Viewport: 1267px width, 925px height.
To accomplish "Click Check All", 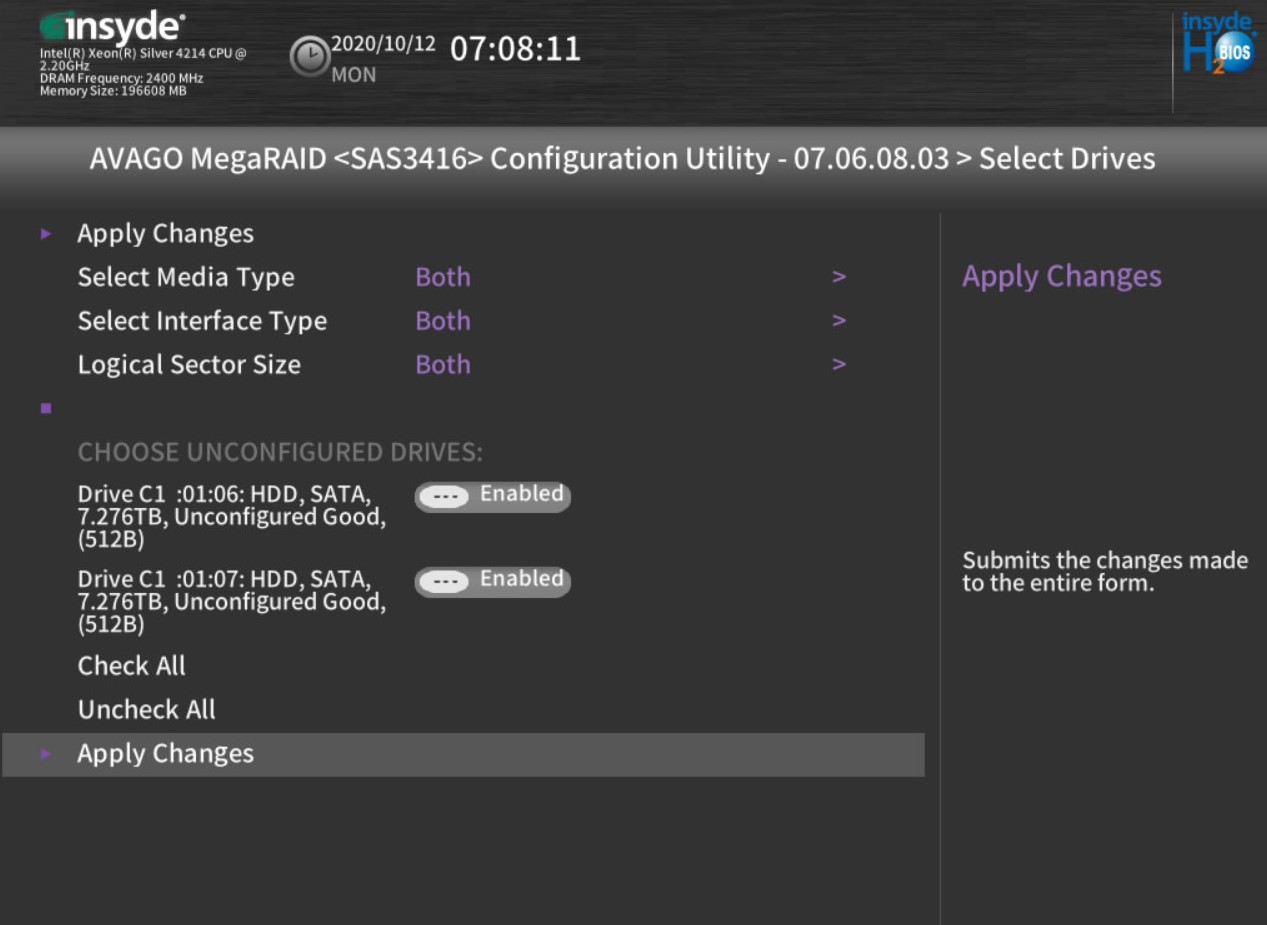I will click(132, 666).
